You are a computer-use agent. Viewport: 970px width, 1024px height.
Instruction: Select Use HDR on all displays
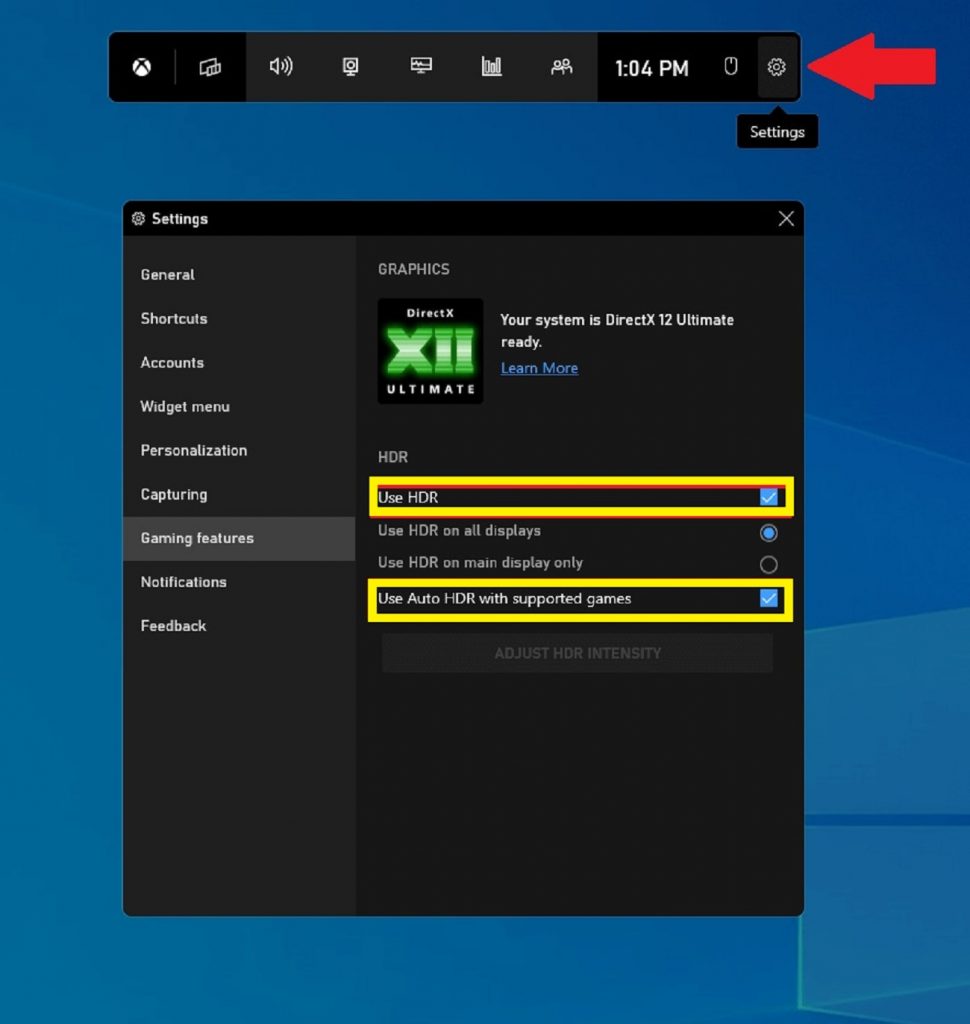(x=768, y=532)
